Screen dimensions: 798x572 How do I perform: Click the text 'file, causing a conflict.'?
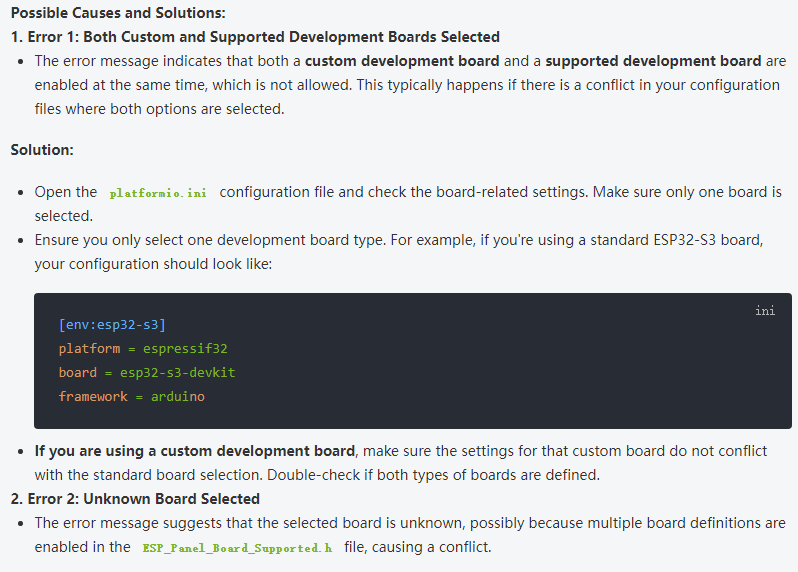click(418, 547)
